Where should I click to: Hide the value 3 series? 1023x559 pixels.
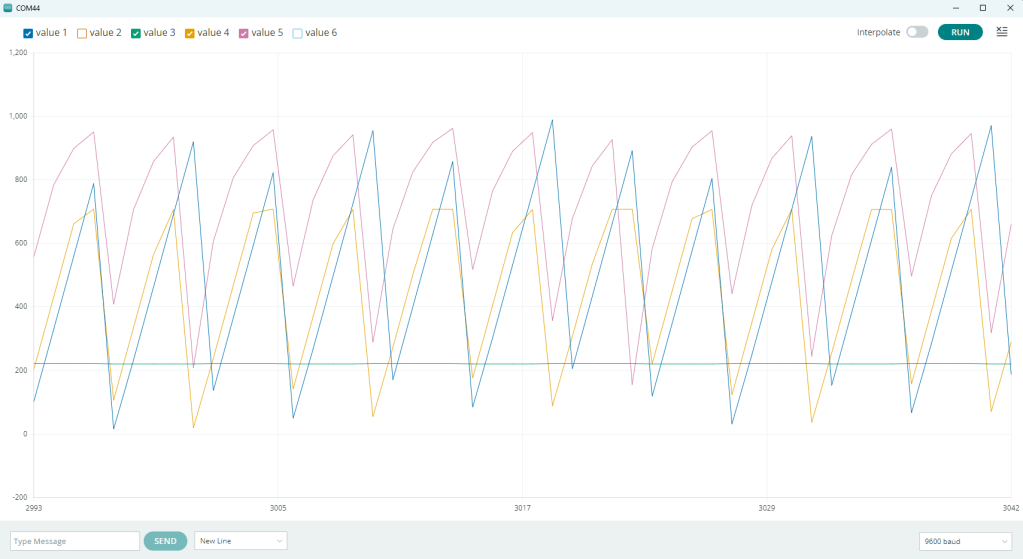point(137,33)
